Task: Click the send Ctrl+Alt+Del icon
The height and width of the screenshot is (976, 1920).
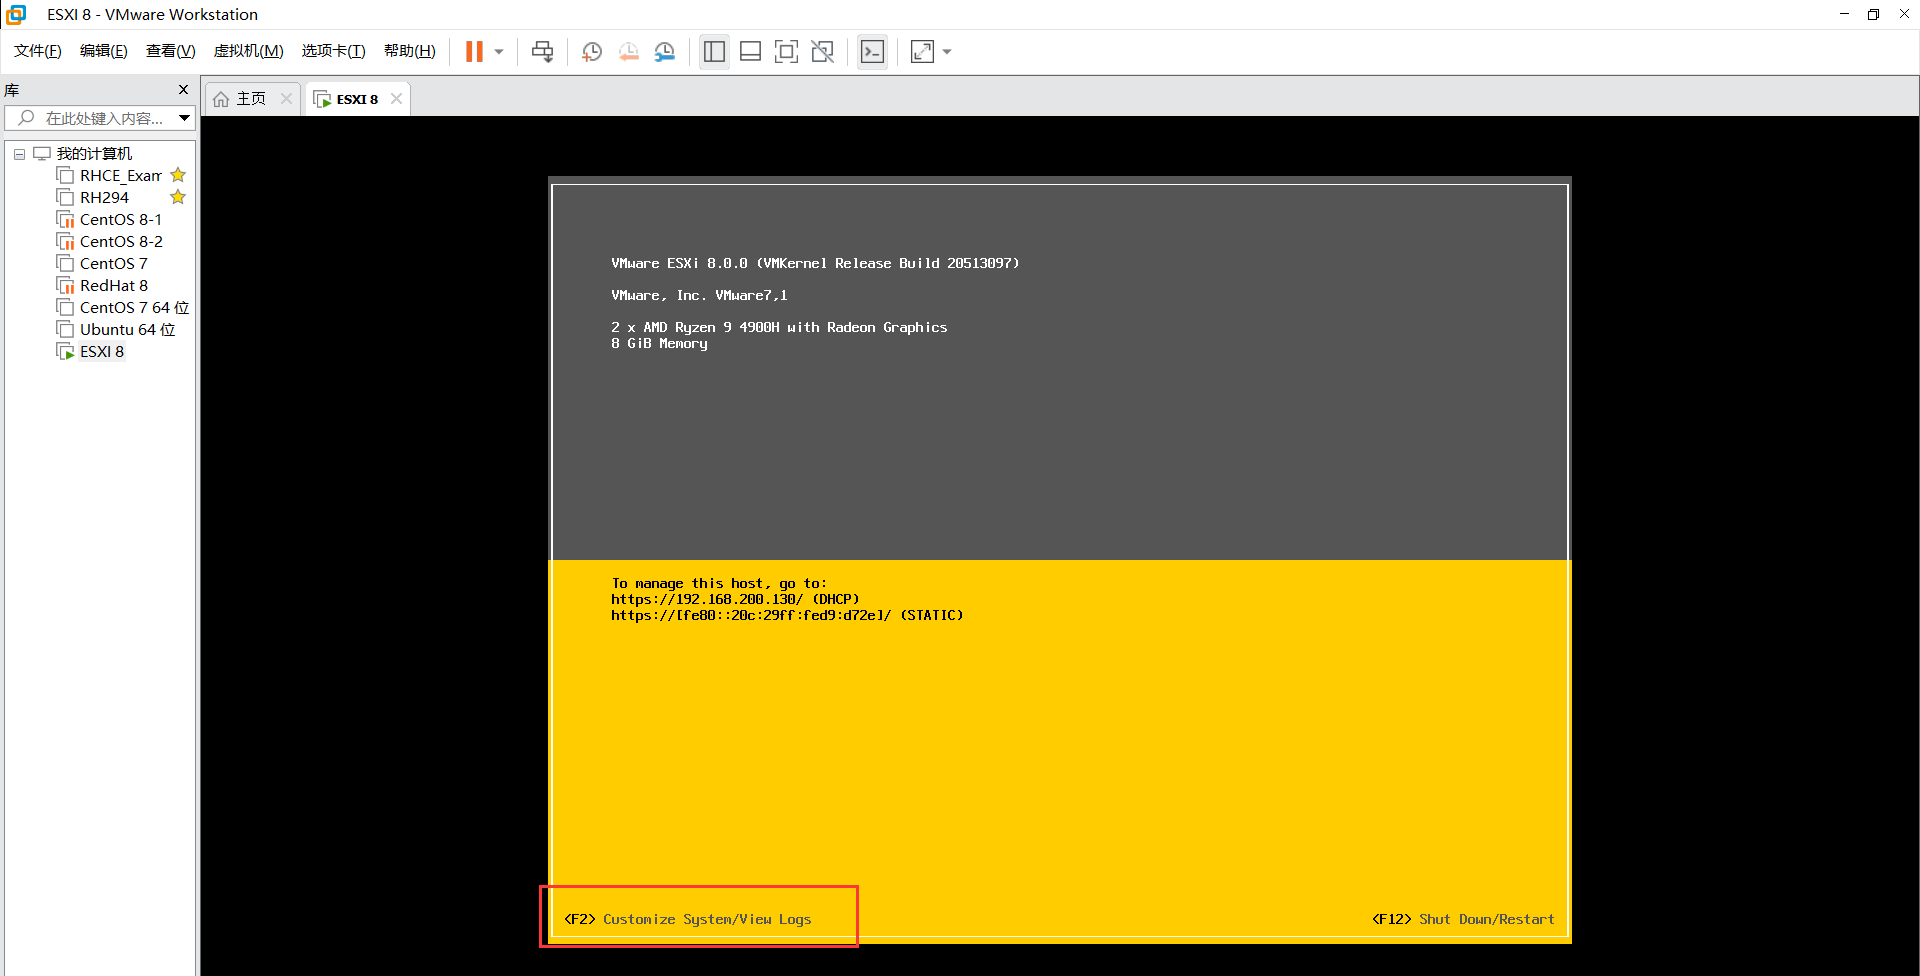Action: (x=543, y=52)
